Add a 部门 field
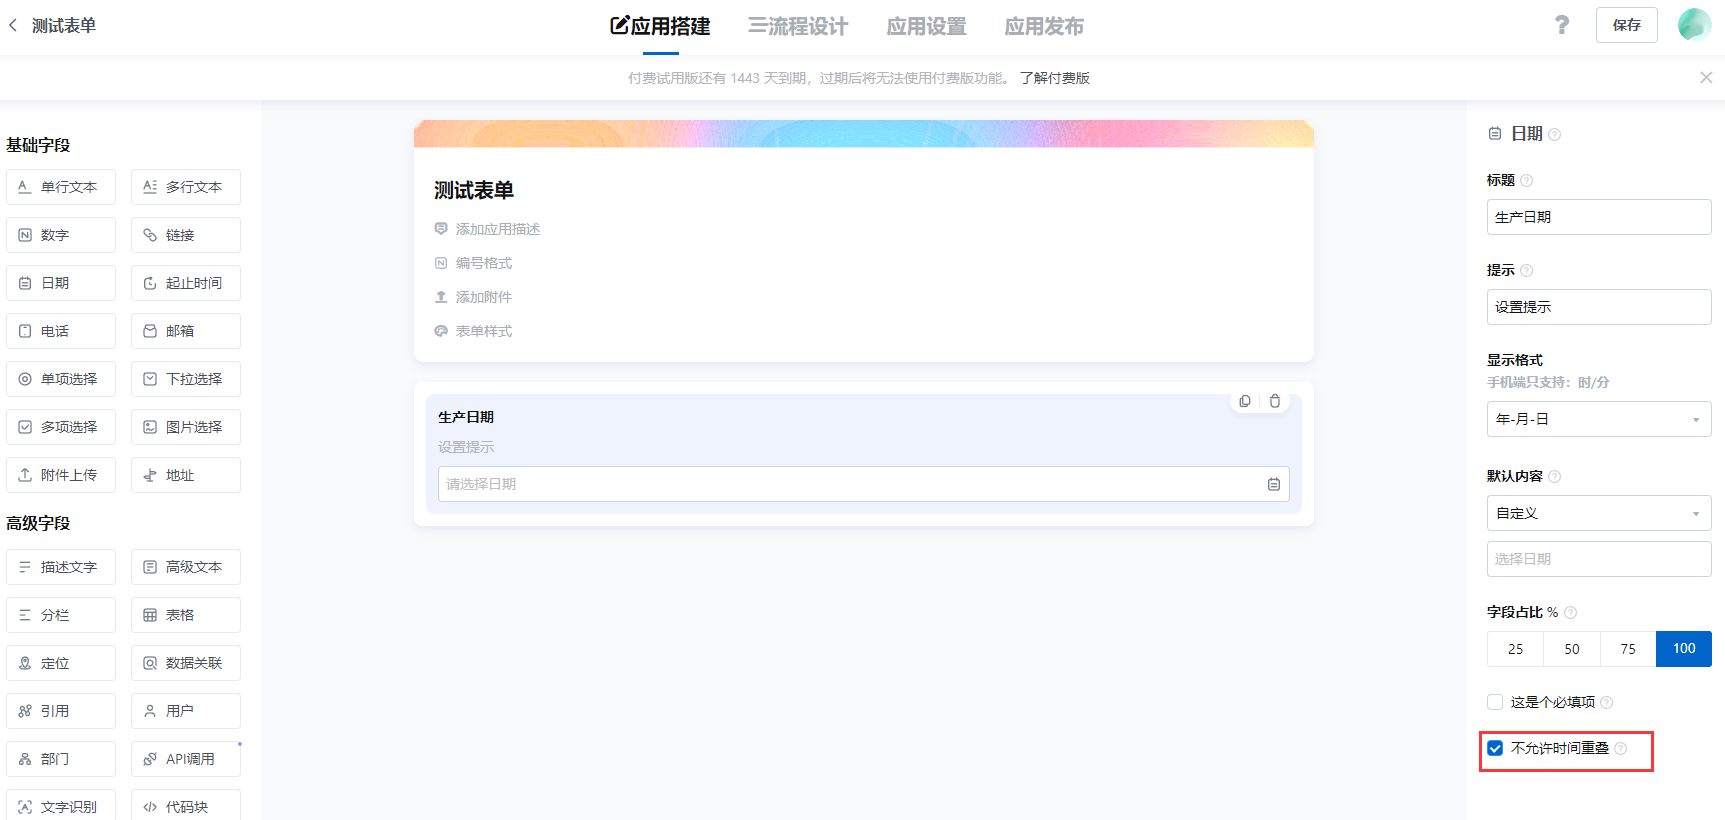The image size is (1725, 820). click(x=61, y=759)
